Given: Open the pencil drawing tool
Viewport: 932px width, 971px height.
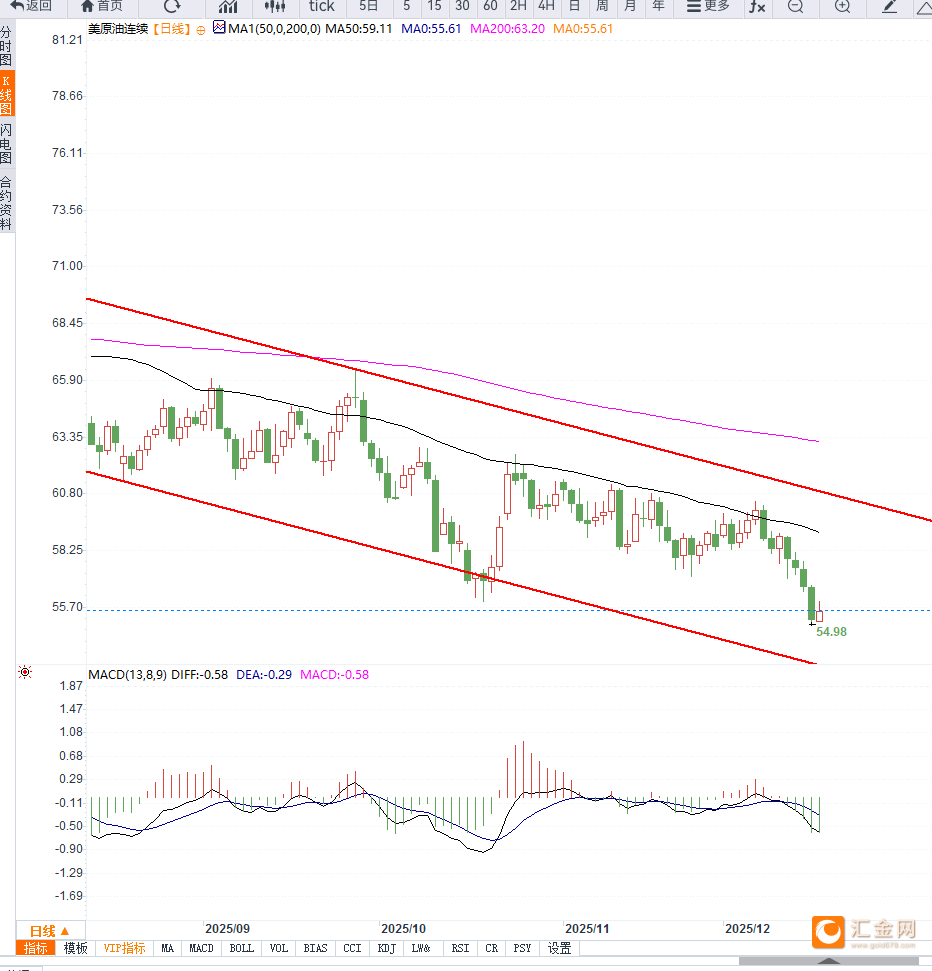Looking at the screenshot, I should [889, 7].
